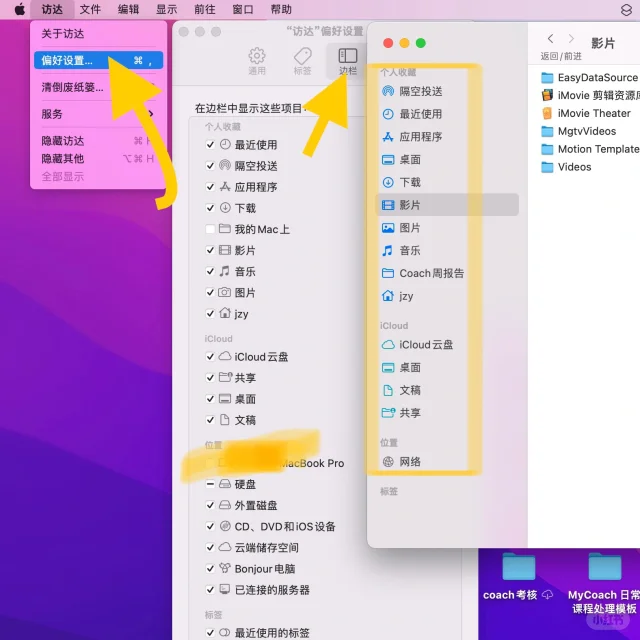The height and width of the screenshot is (640, 640).
Task: Choose 清倒废纸篓… menu entry
Action: [98, 87]
